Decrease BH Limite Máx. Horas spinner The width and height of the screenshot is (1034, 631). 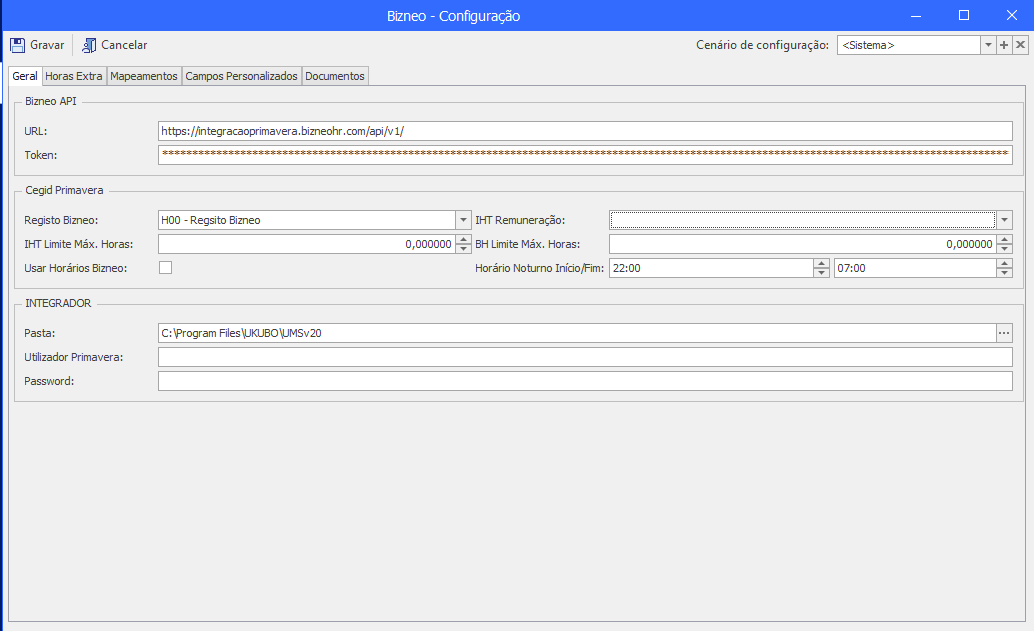point(1004,249)
